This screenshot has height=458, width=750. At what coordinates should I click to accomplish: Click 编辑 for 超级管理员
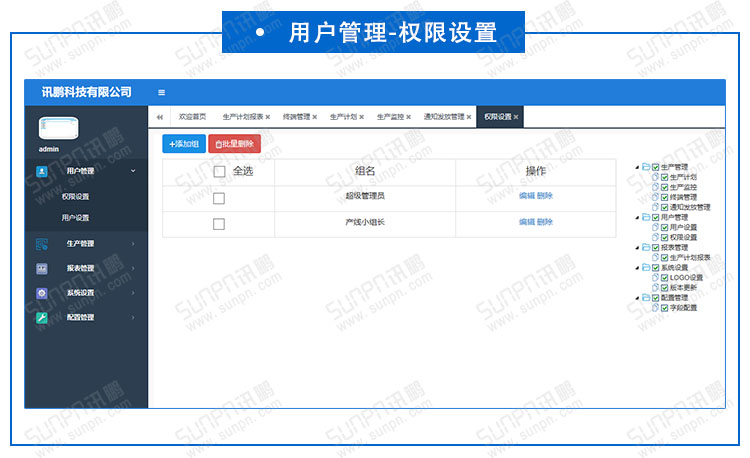point(527,196)
